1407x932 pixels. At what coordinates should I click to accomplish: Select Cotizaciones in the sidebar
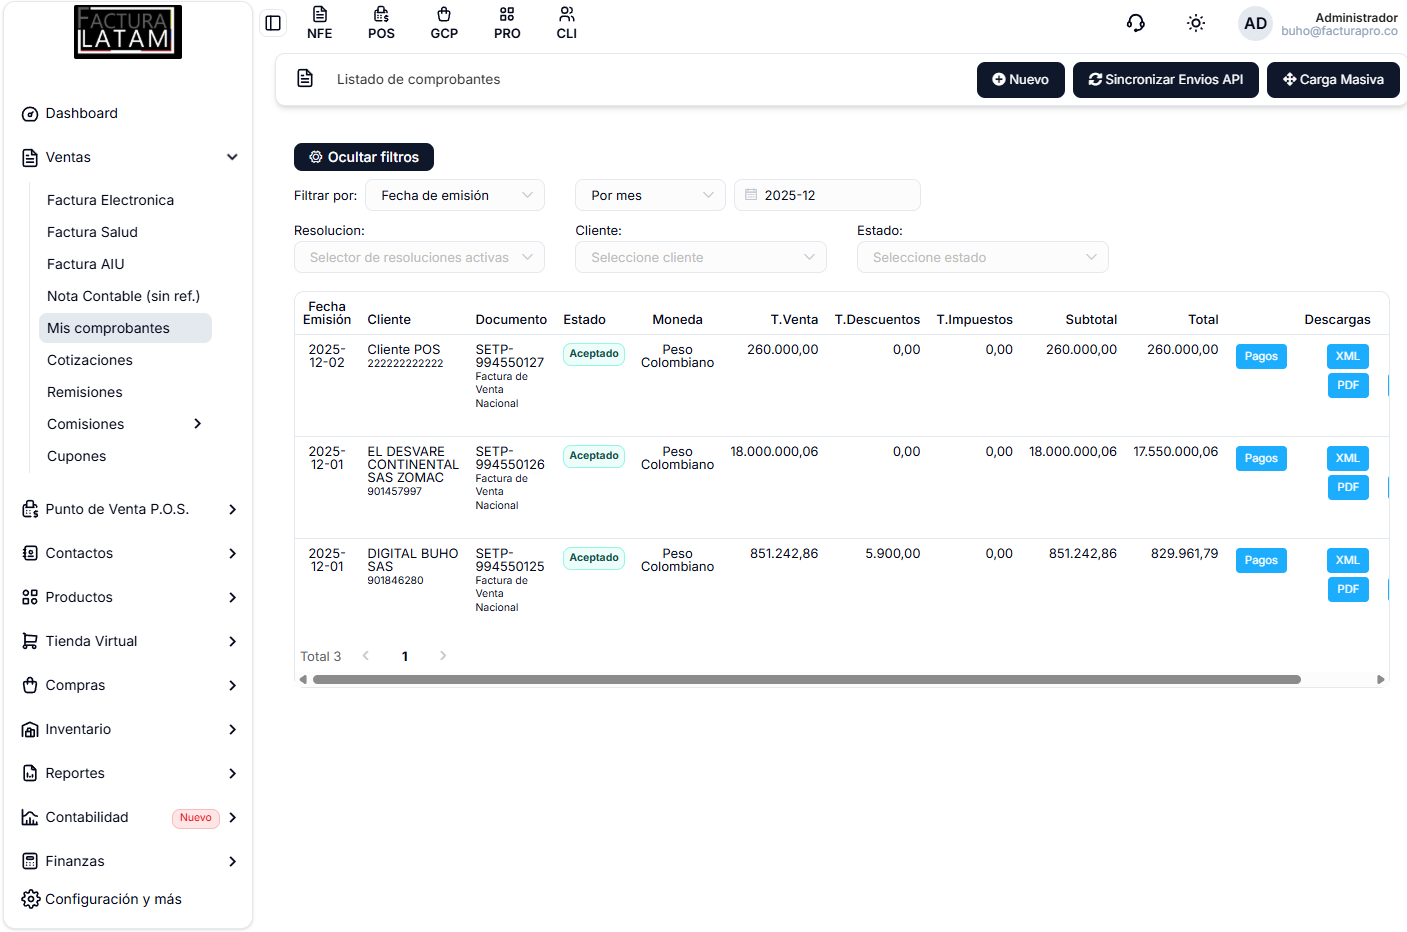[x=90, y=360]
